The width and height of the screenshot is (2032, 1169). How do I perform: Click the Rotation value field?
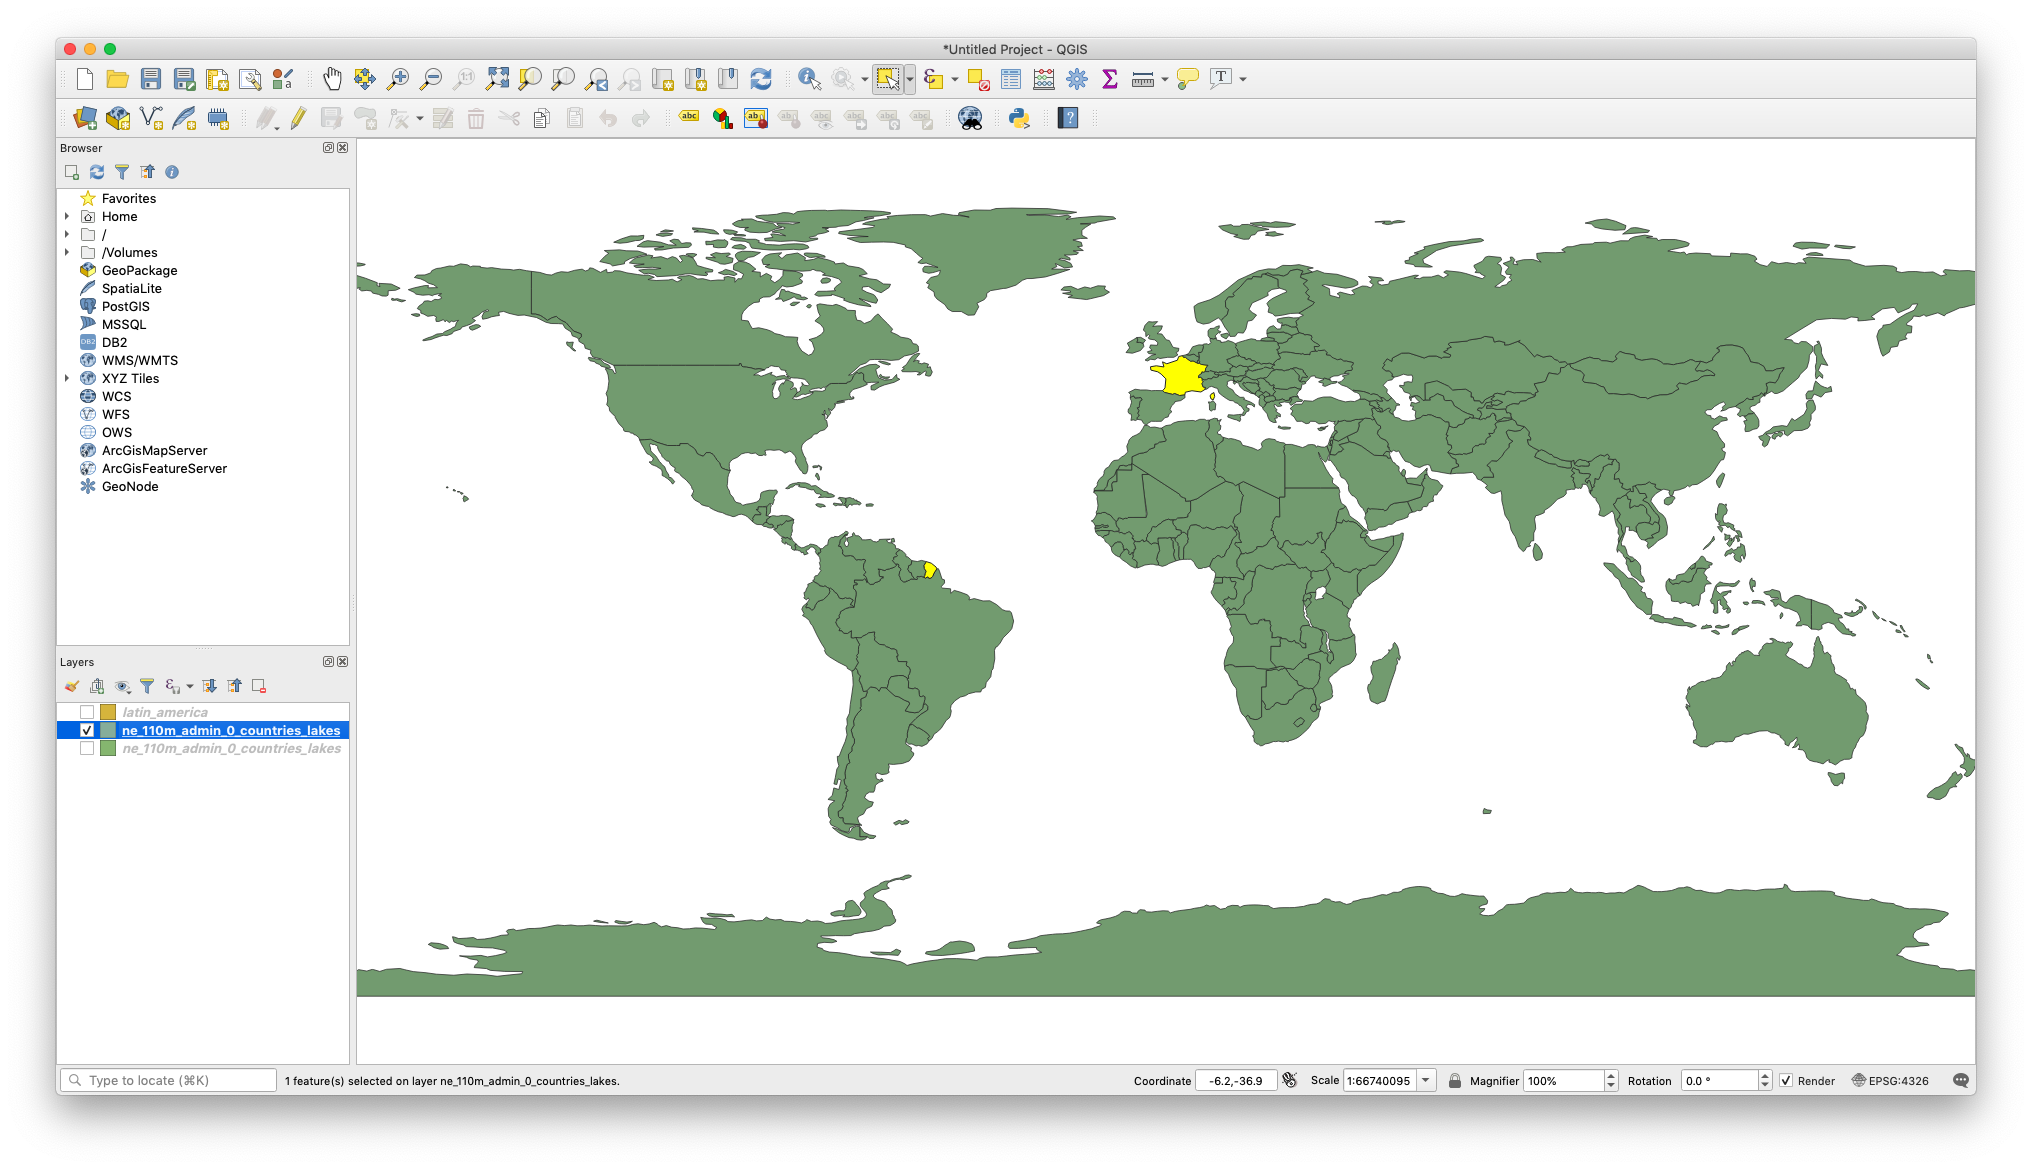tap(1719, 1081)
